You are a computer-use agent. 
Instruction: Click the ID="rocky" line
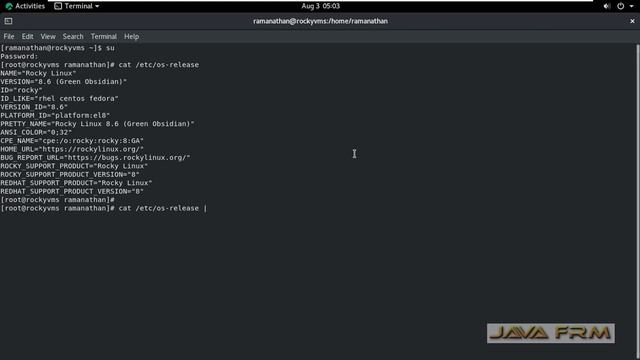coord(21,90)
